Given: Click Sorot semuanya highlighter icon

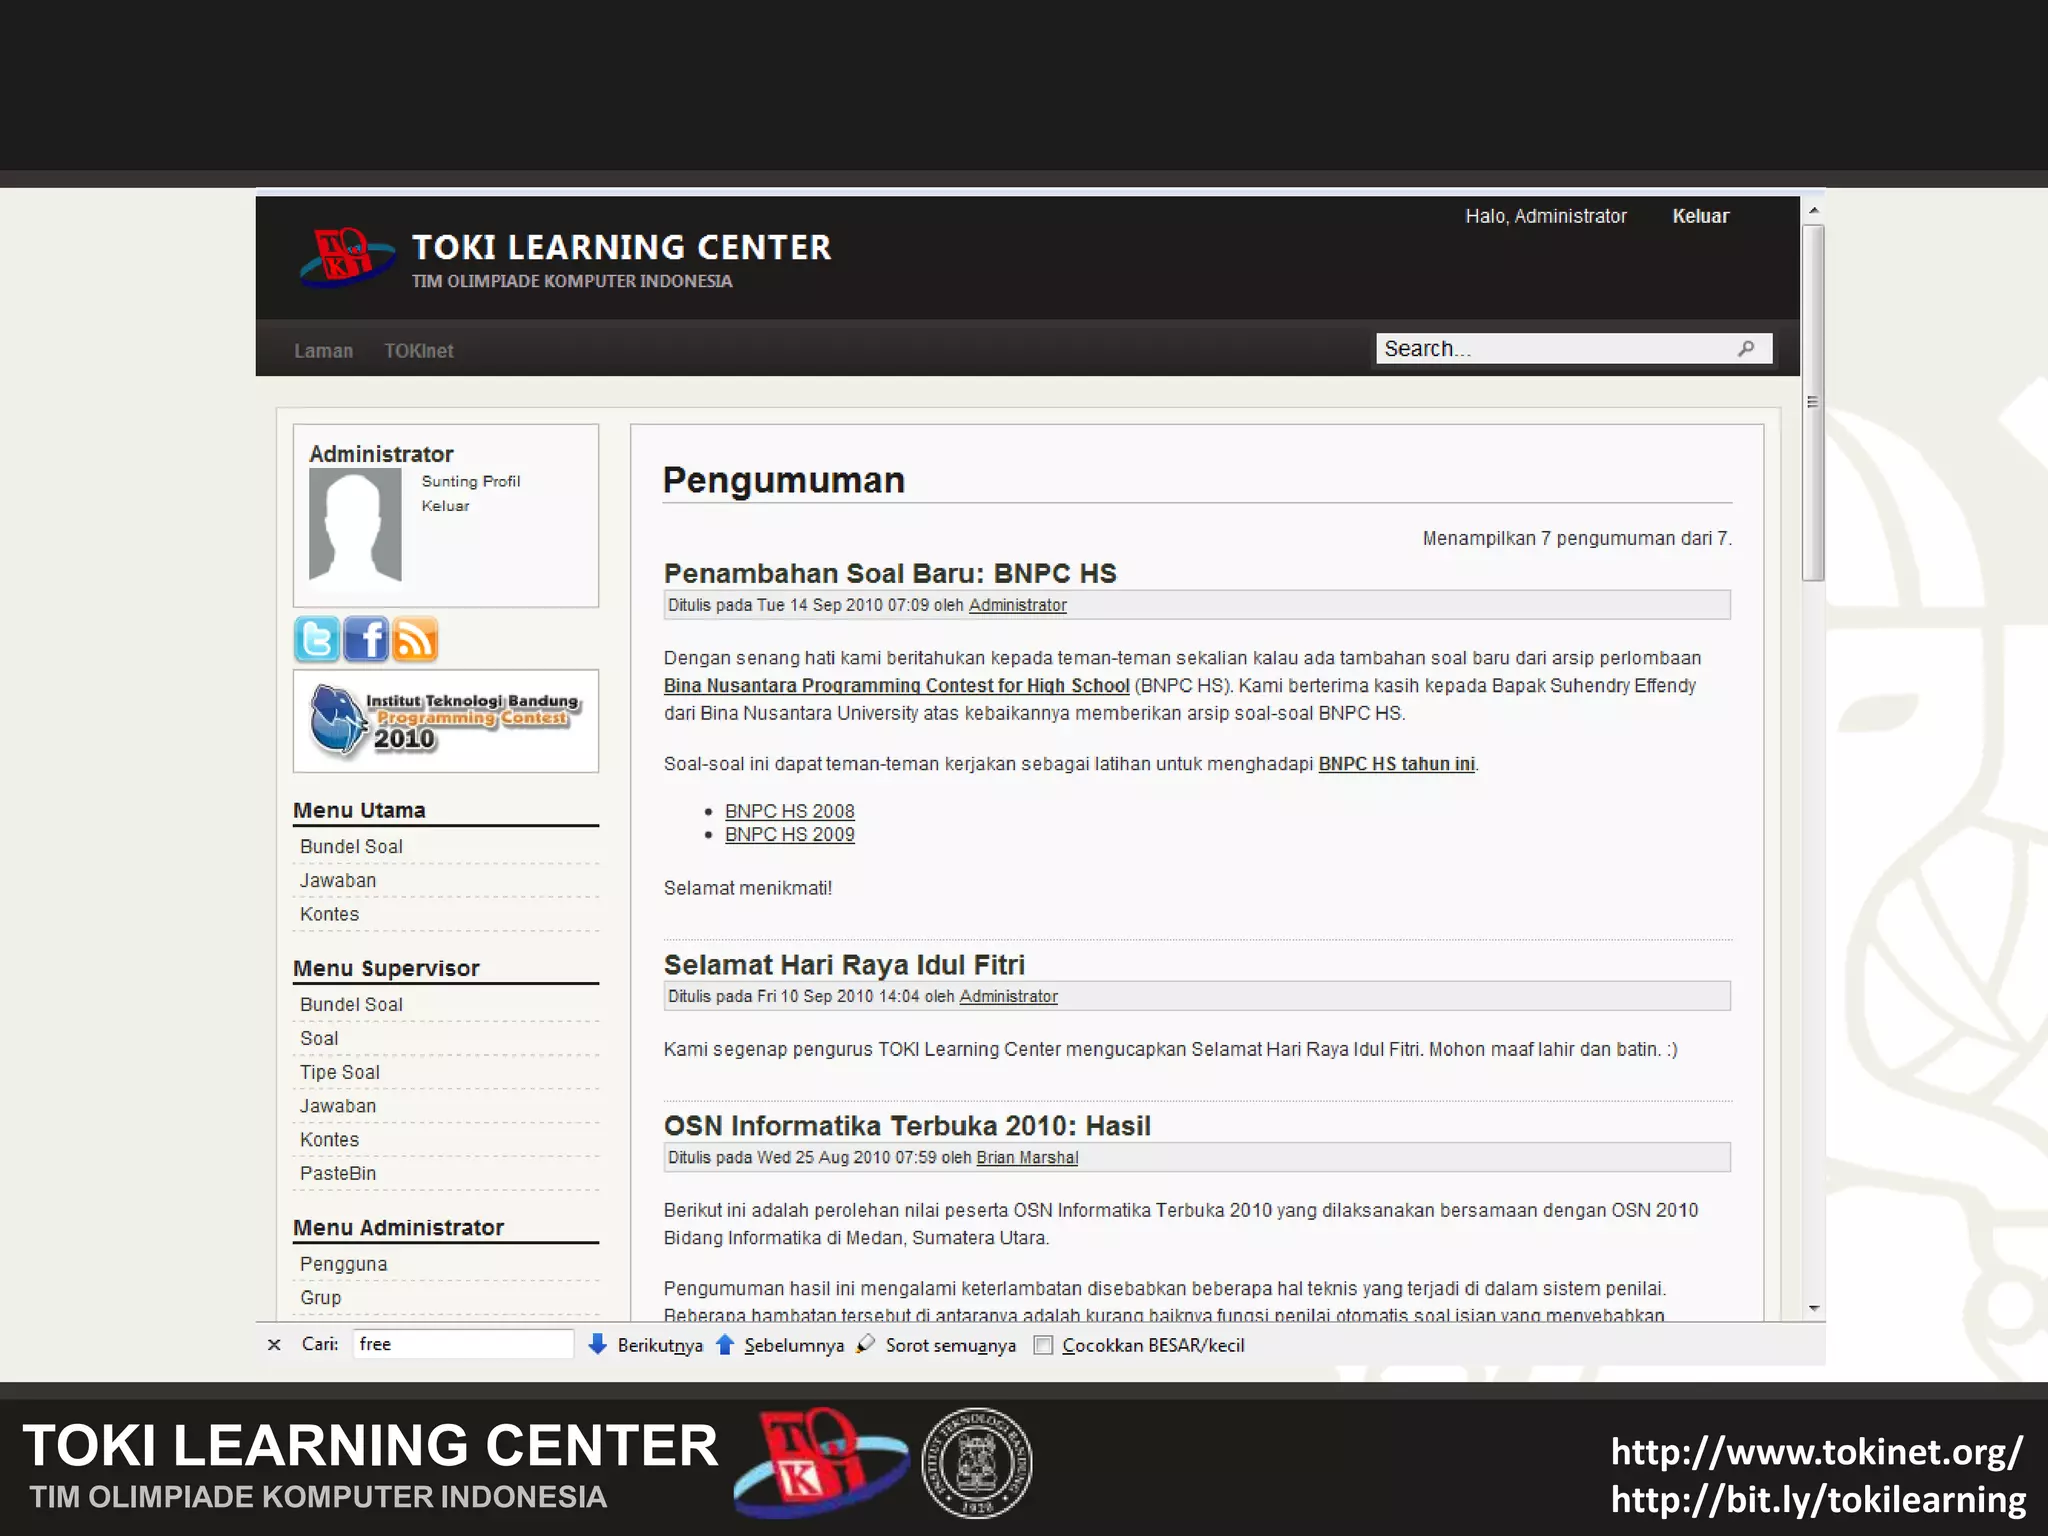Looking at the screenshot, I should (866, 1344).
